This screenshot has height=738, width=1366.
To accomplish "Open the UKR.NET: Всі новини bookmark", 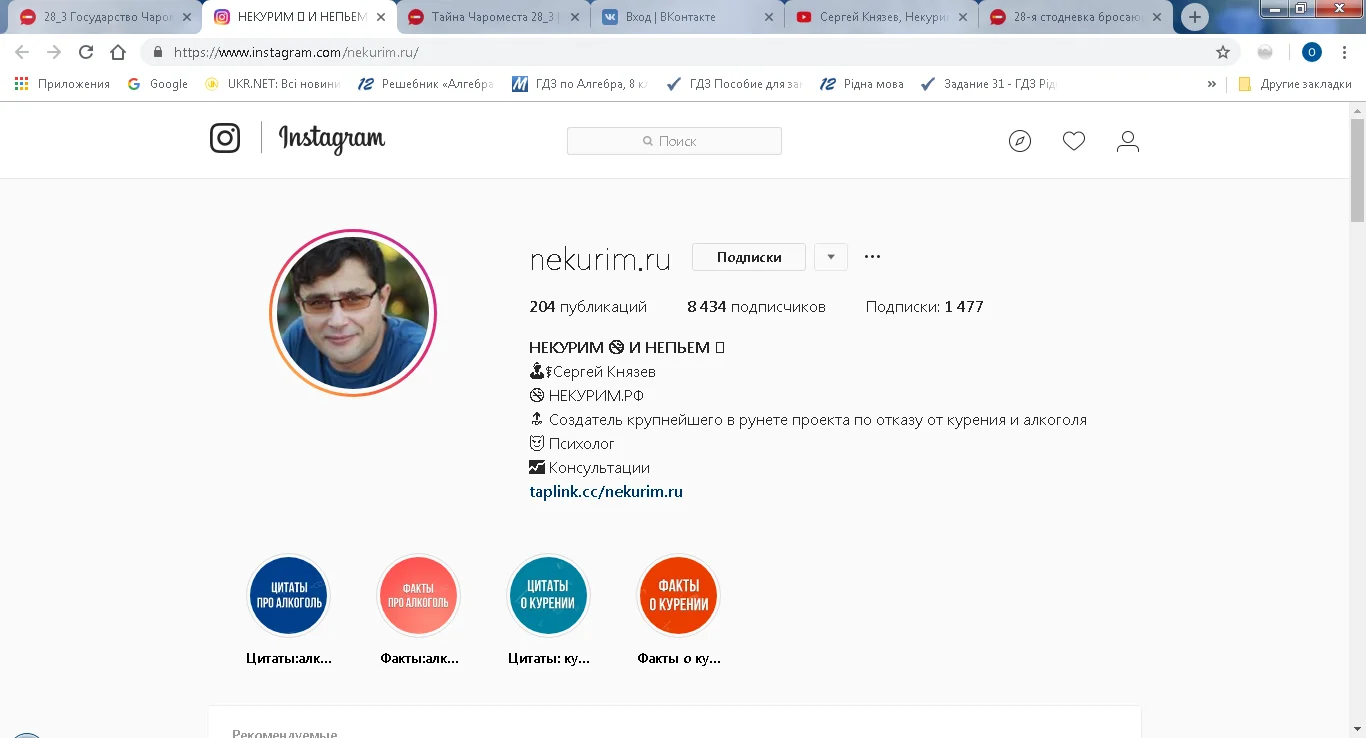I will pos(273,84).
